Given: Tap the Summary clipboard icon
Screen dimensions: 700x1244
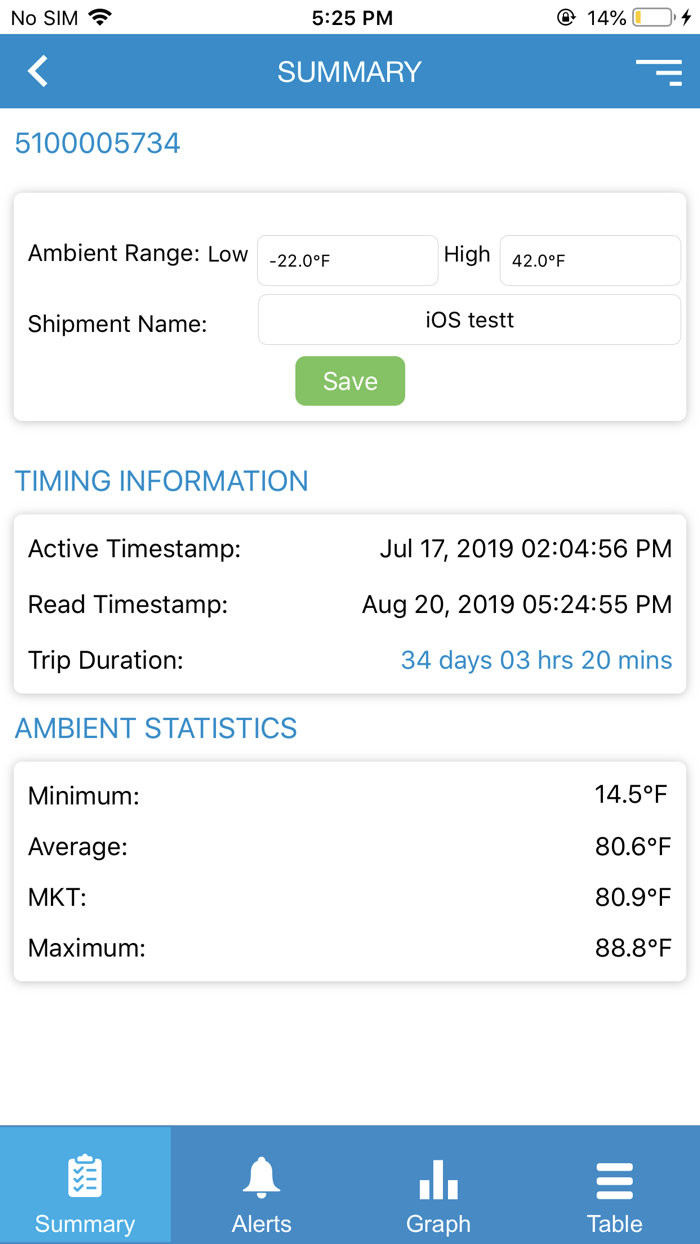Looking at the screenshot, I should [x=85, y=1177].
